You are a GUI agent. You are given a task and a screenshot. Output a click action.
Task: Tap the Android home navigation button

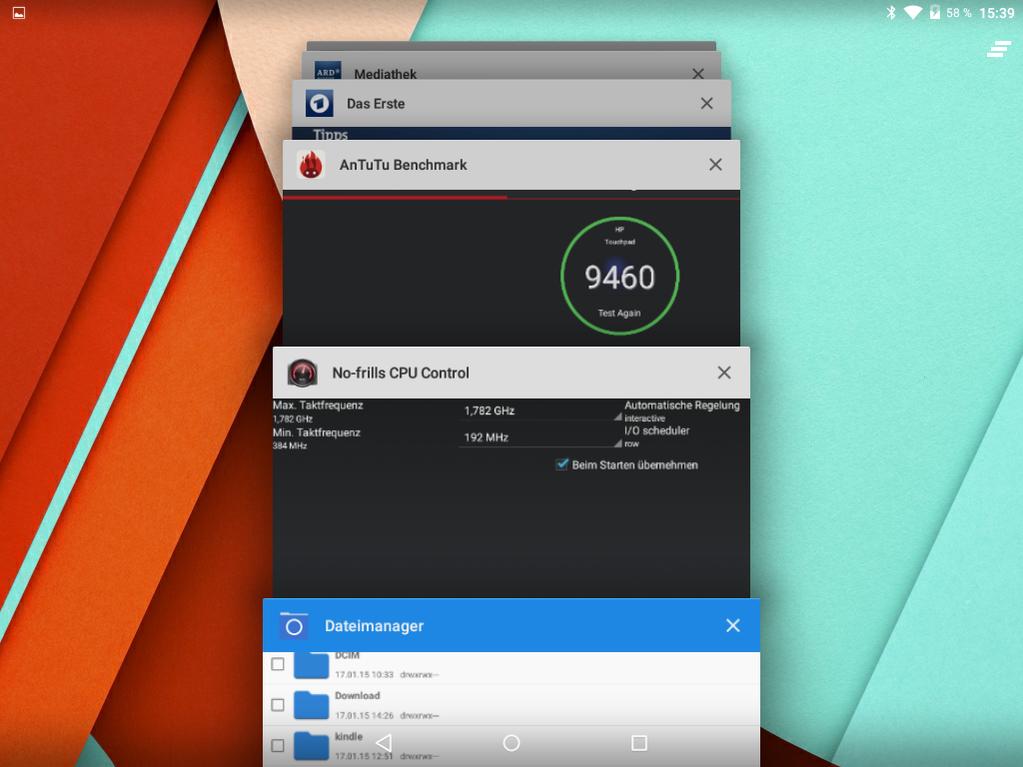pos(512,743)
